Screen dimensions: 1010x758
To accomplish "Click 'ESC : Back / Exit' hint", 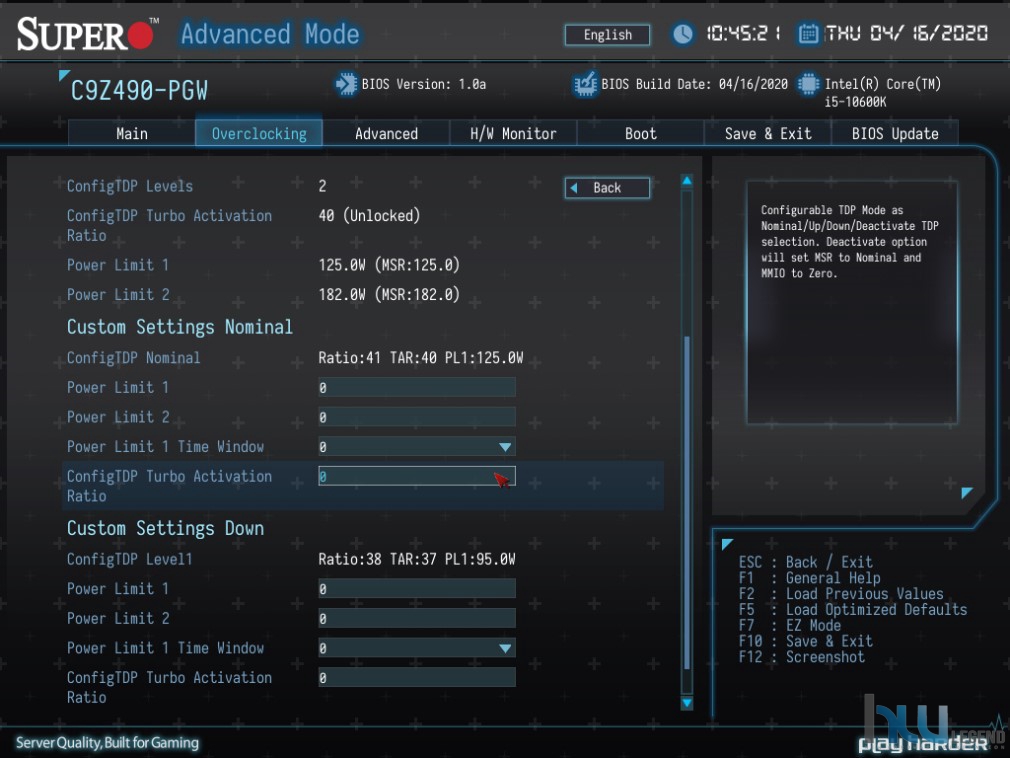I will click(x=805, y=562).
